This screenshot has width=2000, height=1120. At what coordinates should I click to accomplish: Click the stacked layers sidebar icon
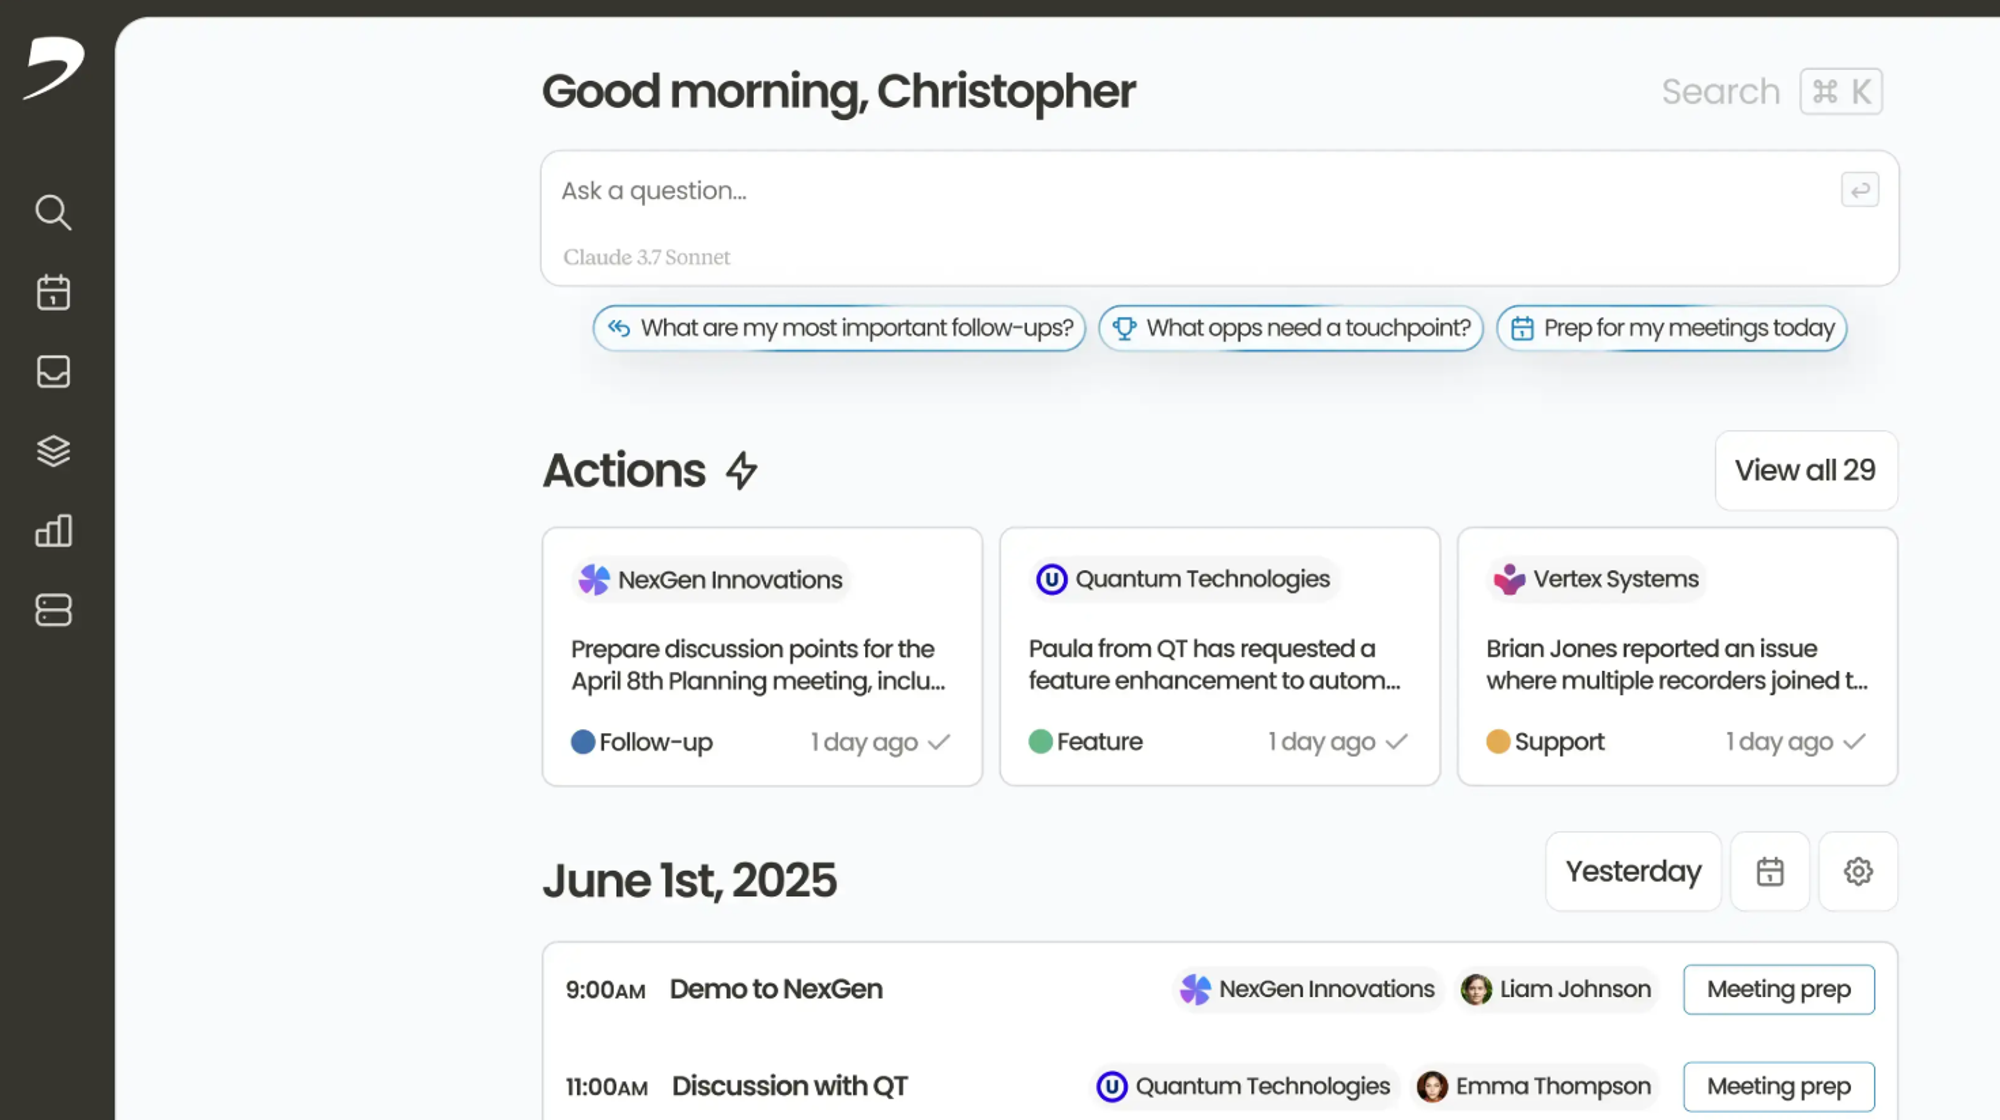click(x=53, y=451)
